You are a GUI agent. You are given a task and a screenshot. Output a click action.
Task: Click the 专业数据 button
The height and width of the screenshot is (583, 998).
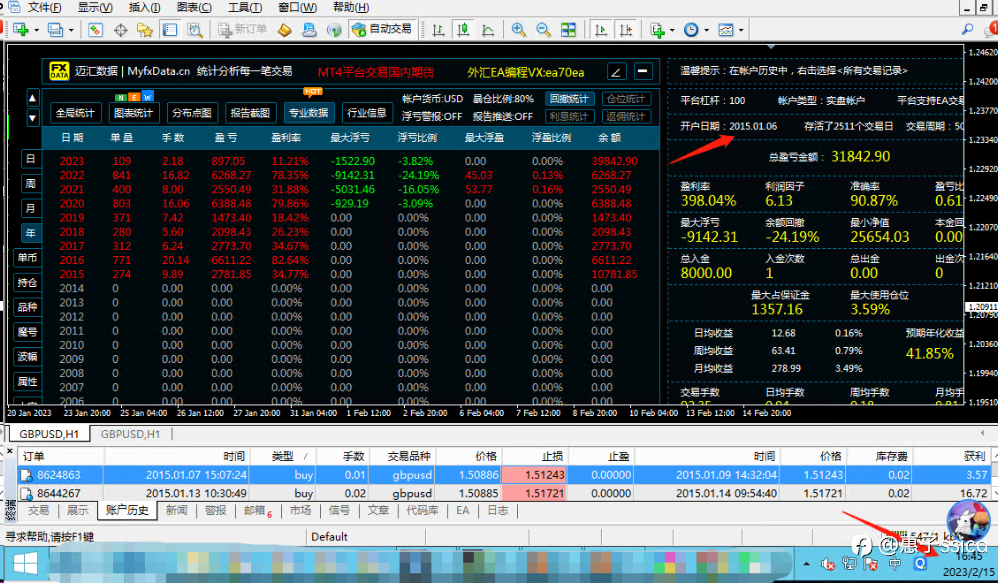(309, 113)
